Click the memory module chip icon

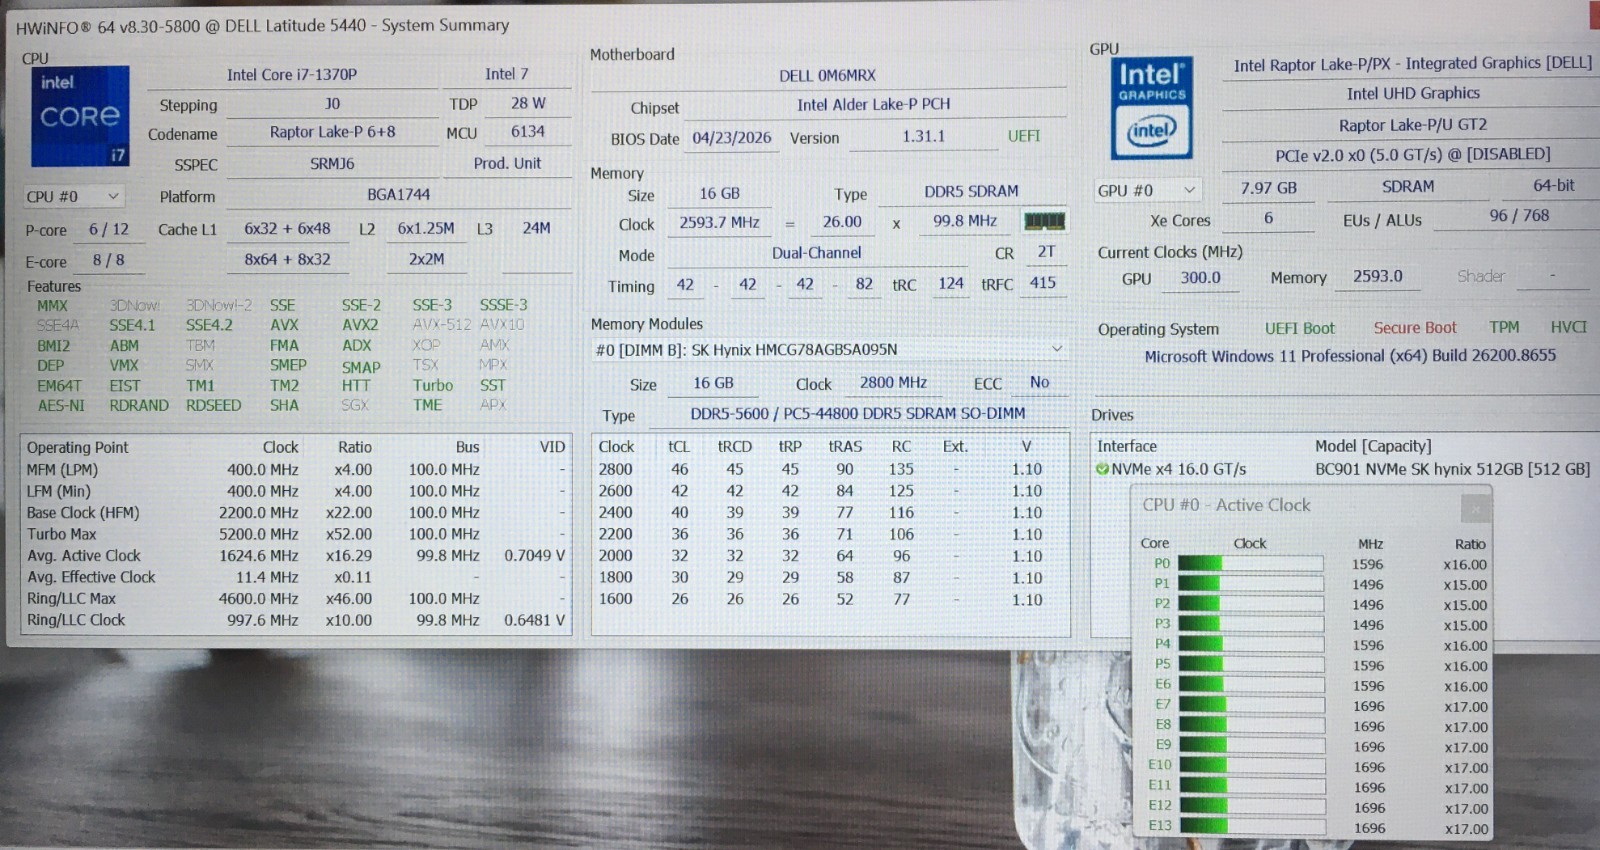[1044, 221]
